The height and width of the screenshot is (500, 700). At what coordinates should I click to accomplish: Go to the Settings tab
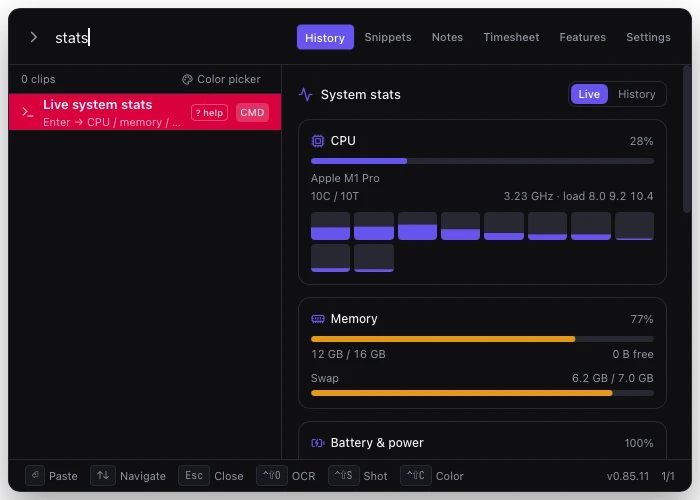coord(648,37)
